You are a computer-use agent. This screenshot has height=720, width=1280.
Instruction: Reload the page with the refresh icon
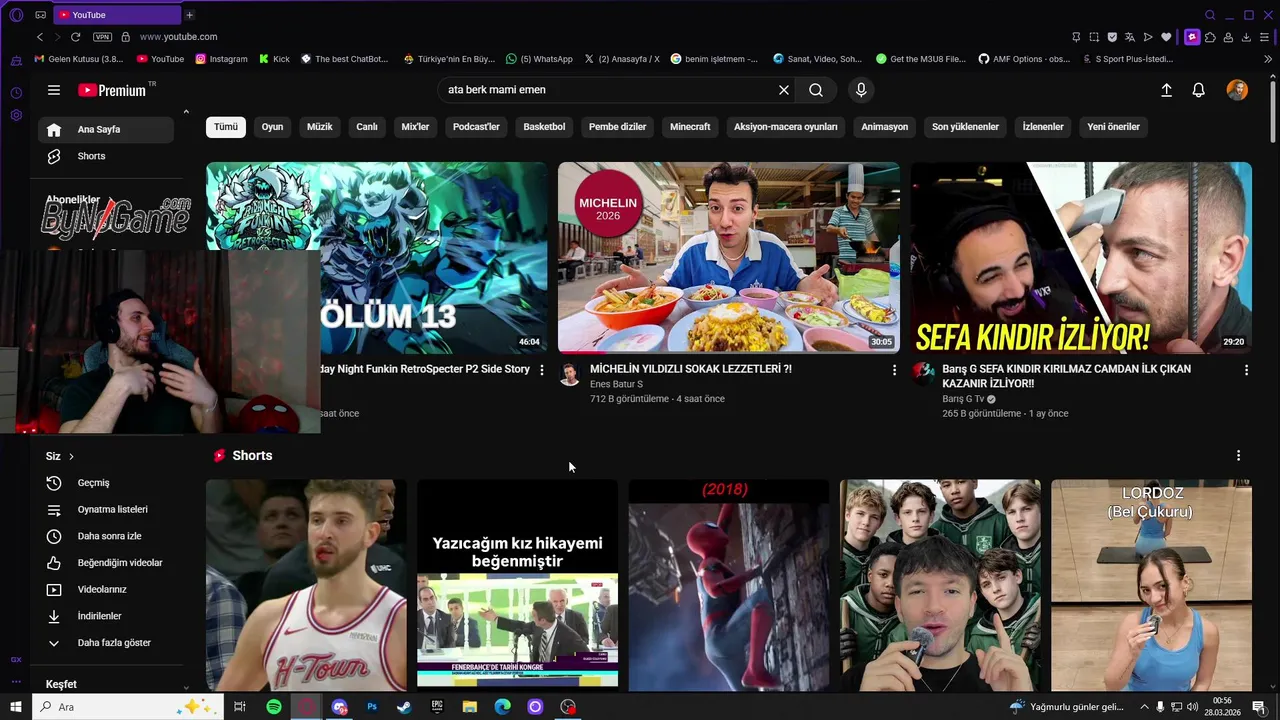pyautogui.click(x=75, y=37)
